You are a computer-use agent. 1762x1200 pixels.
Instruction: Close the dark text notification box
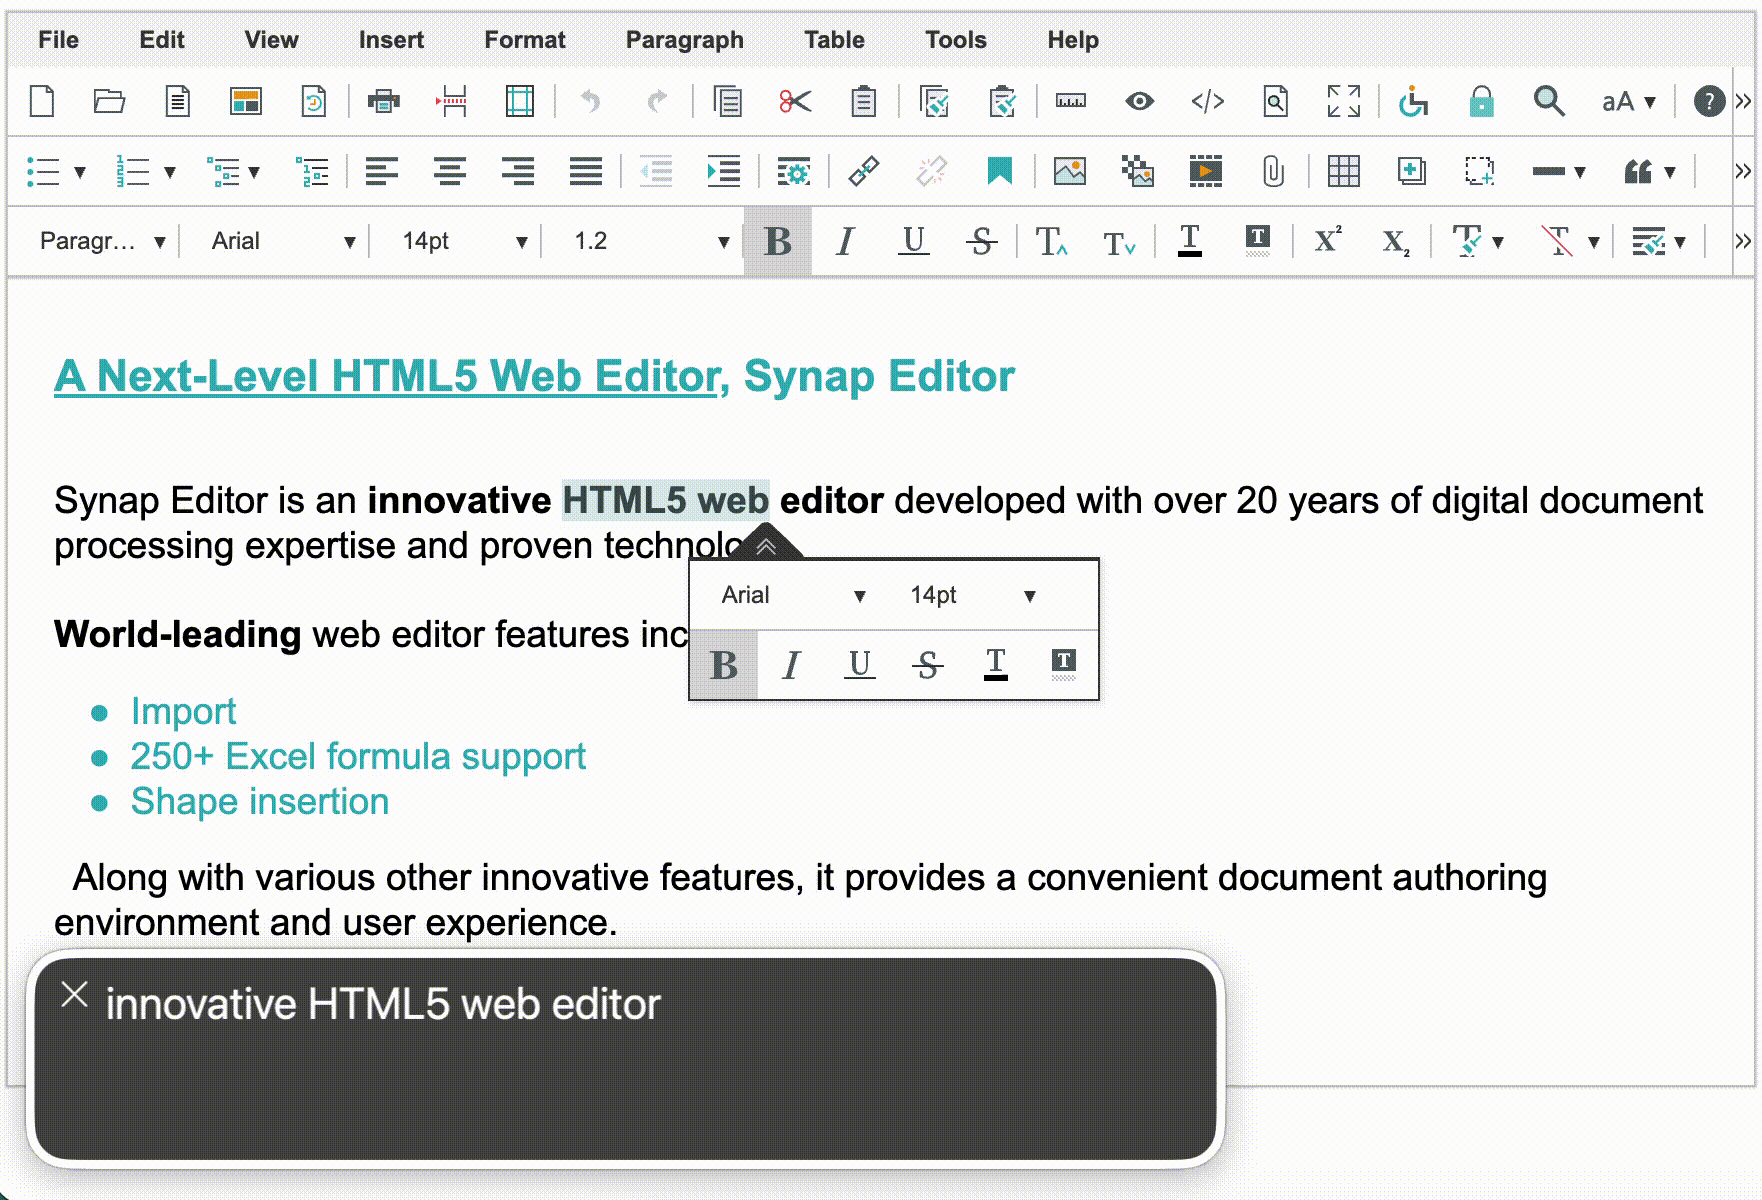[x=74, y=994]
